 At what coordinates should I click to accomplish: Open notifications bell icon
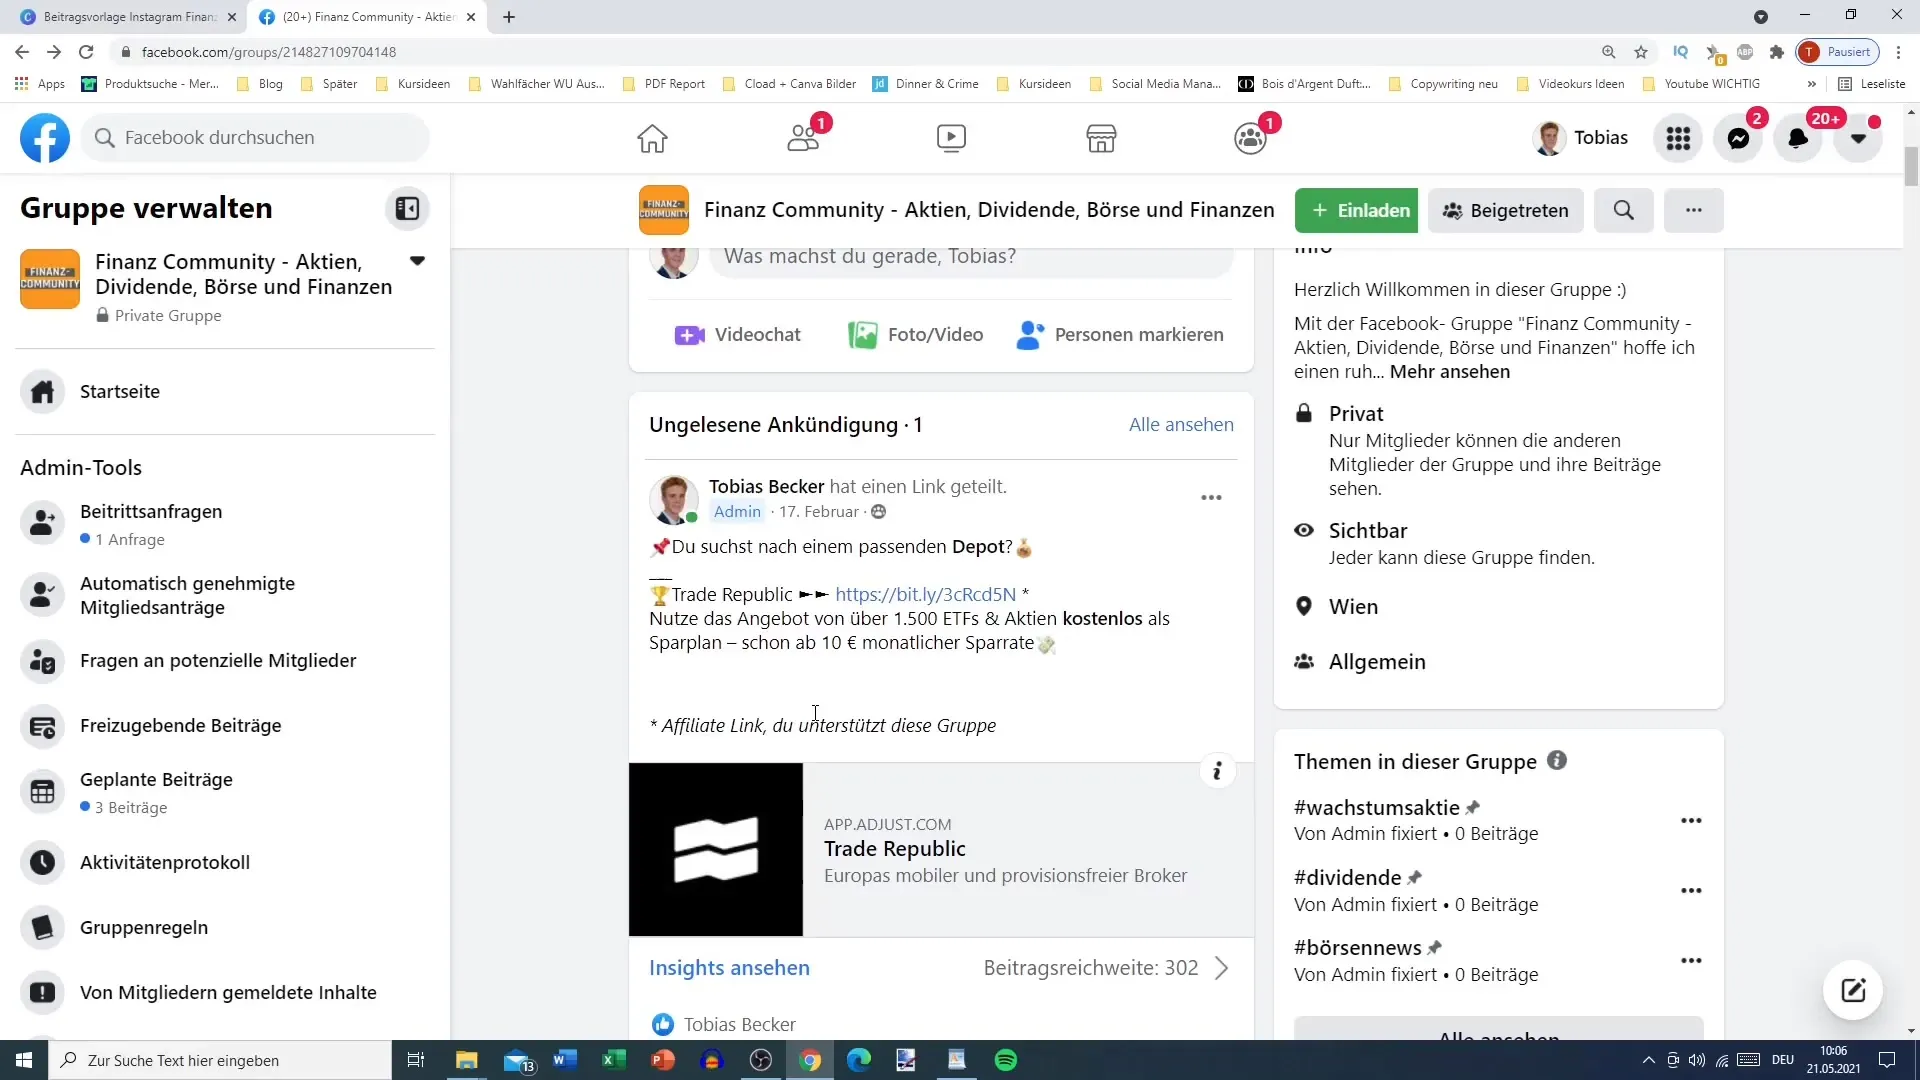tap(1798, 138)
